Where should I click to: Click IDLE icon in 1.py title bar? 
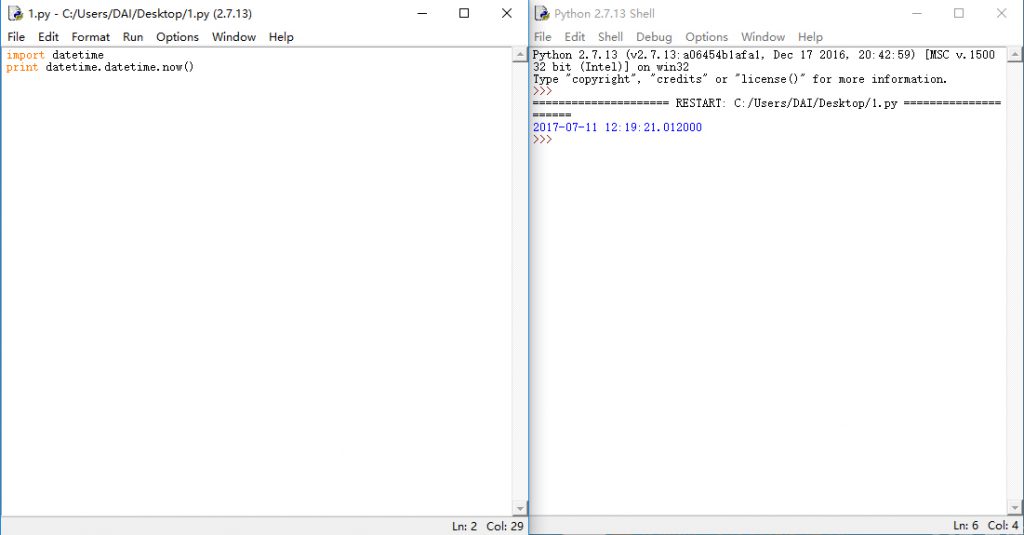pyautogui.click(x=16, y=13)
